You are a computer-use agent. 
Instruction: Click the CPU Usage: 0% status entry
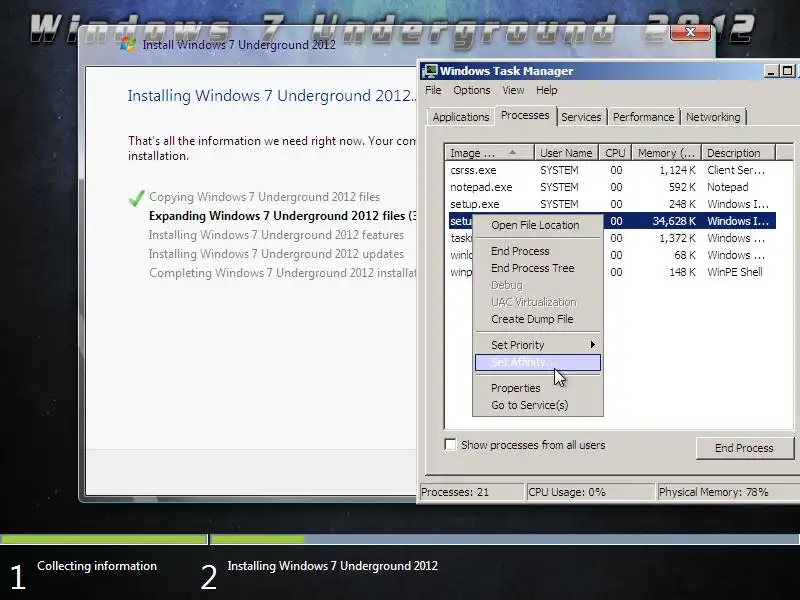click(x=590, y=492)
